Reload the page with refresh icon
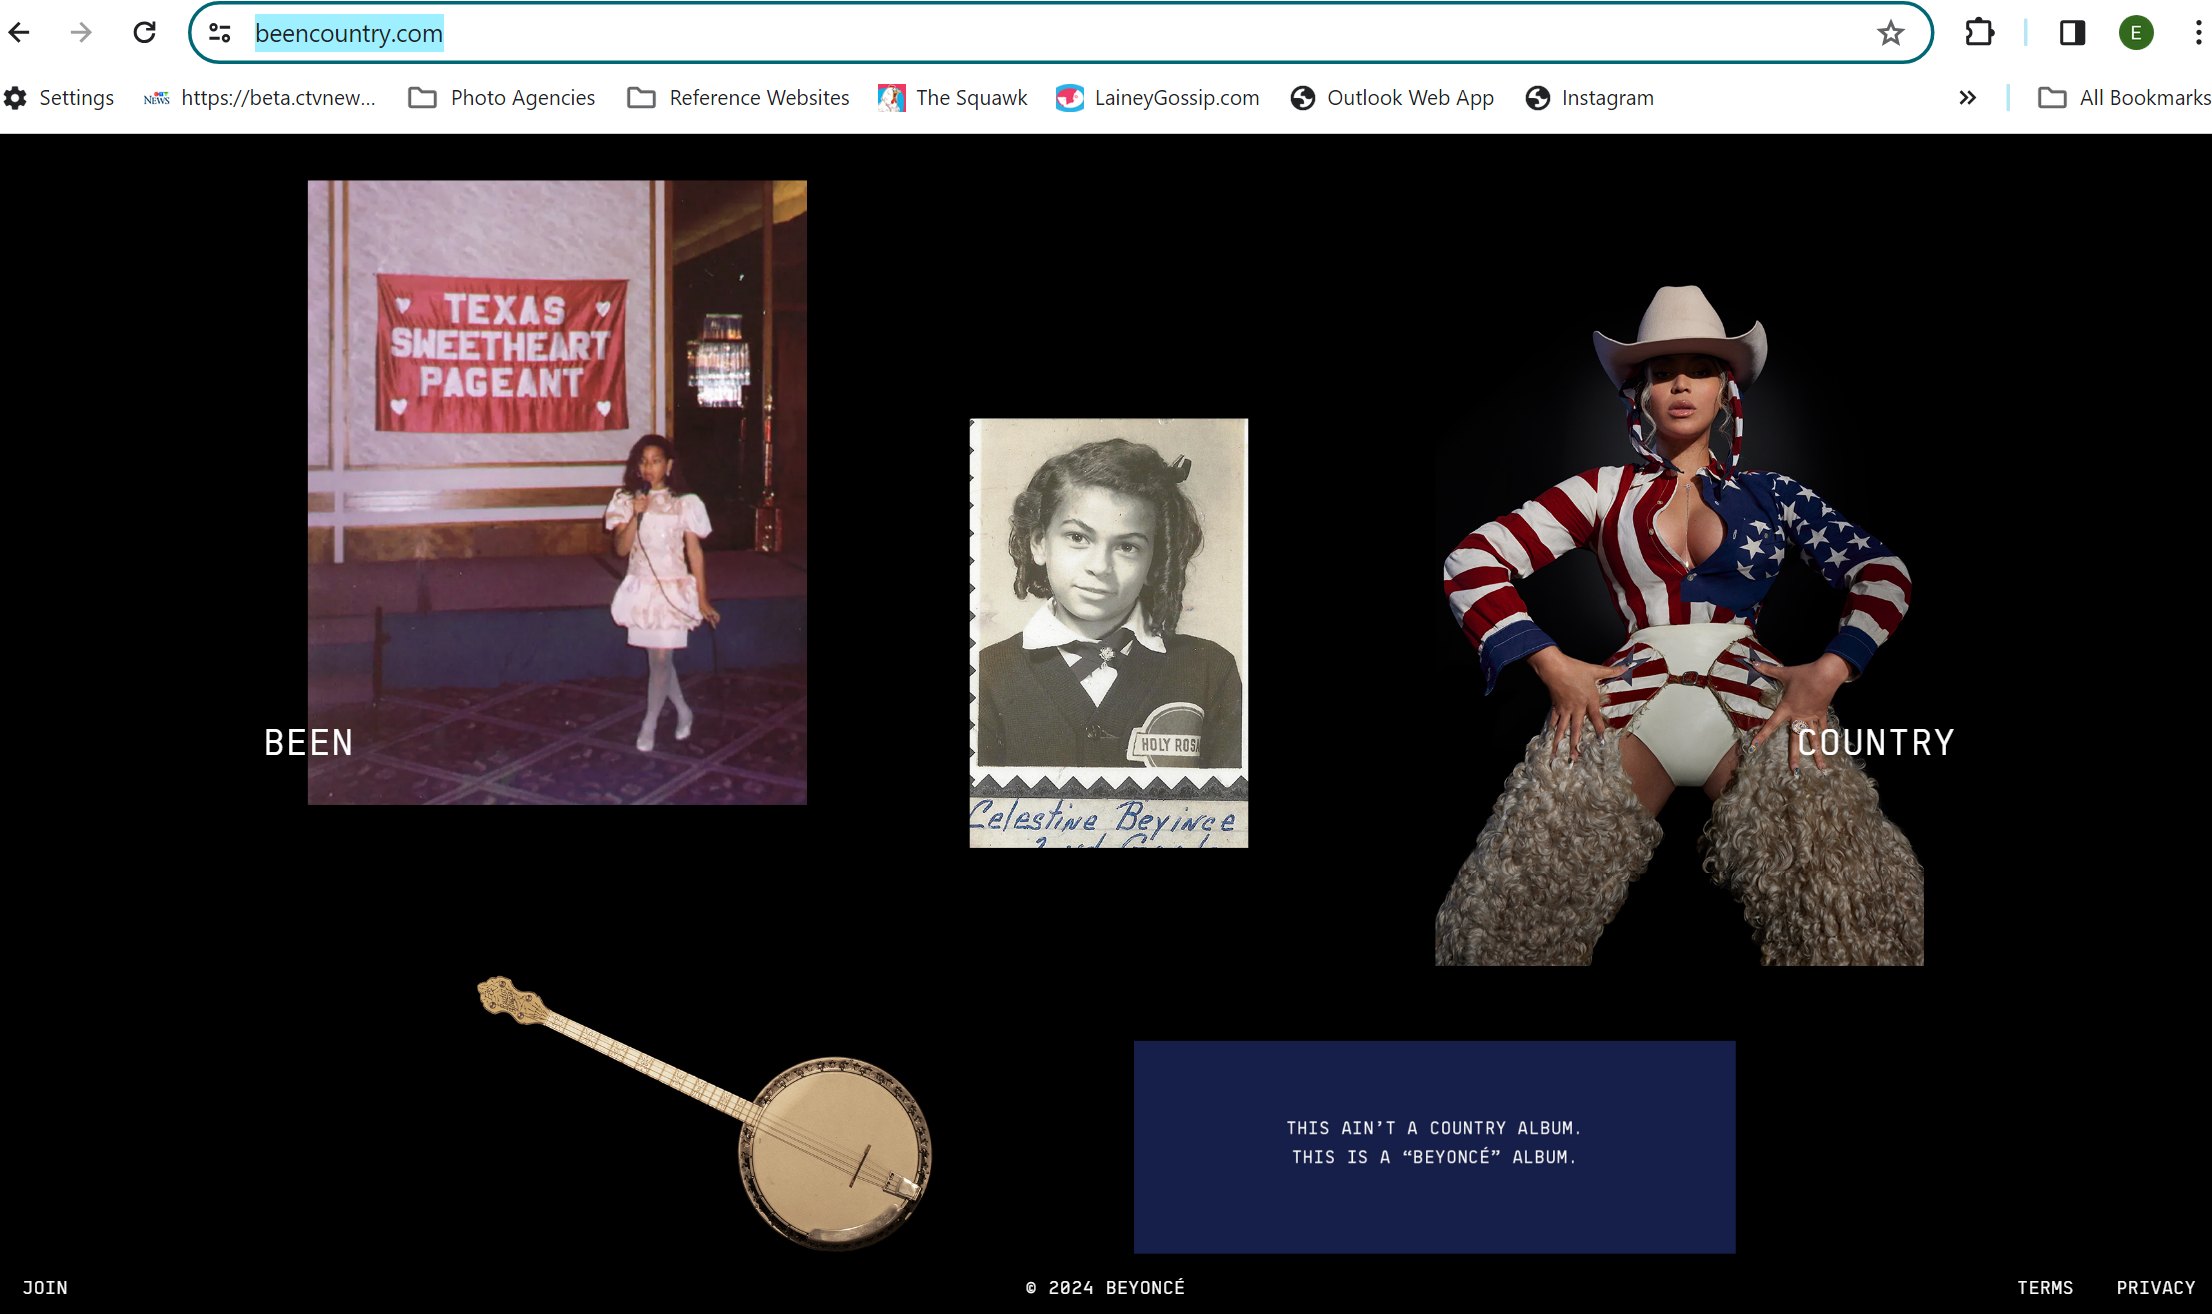Viewport: 2212px width, 1314px height. pyautogui.click(x=144, y=33)
